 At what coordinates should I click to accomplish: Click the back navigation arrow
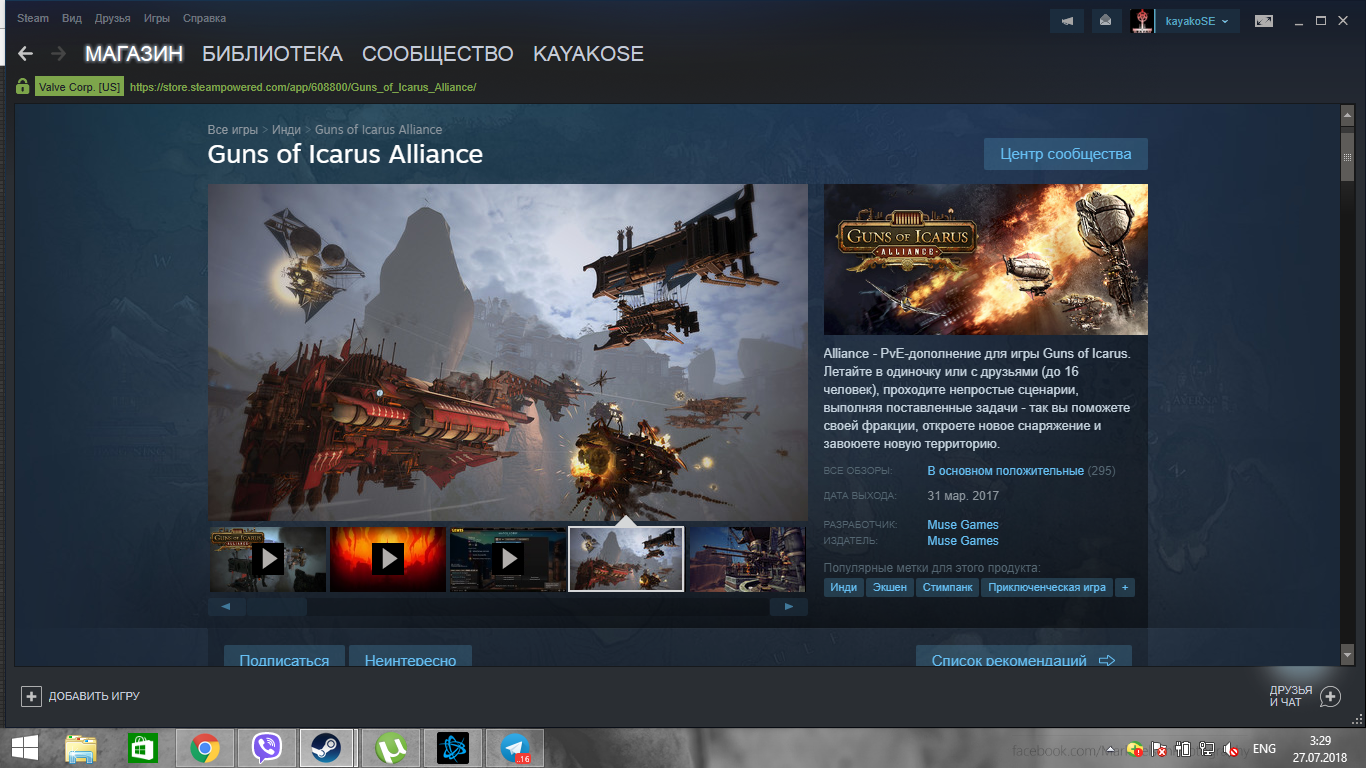pos(26,54)
